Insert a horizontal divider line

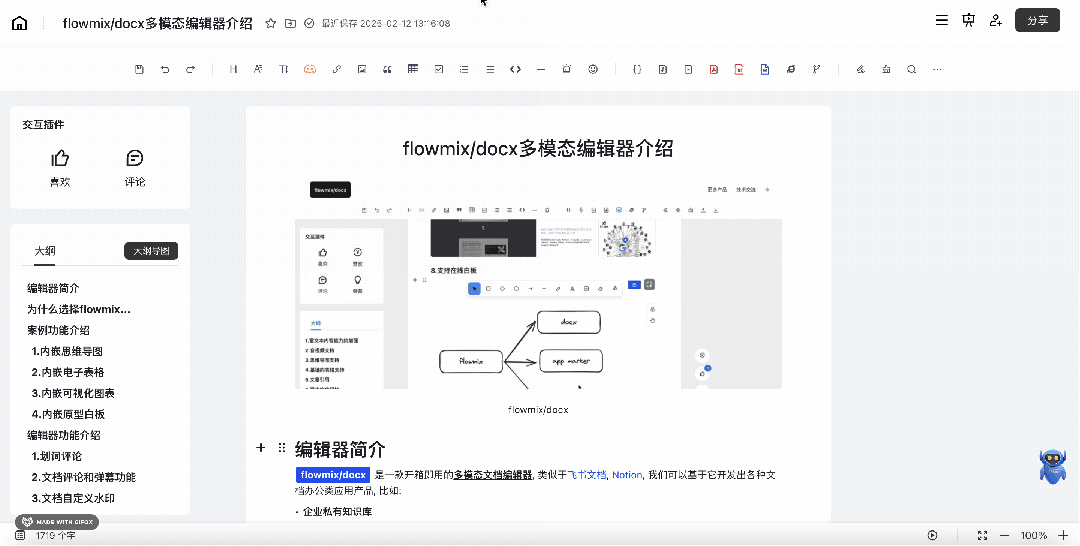541,70
